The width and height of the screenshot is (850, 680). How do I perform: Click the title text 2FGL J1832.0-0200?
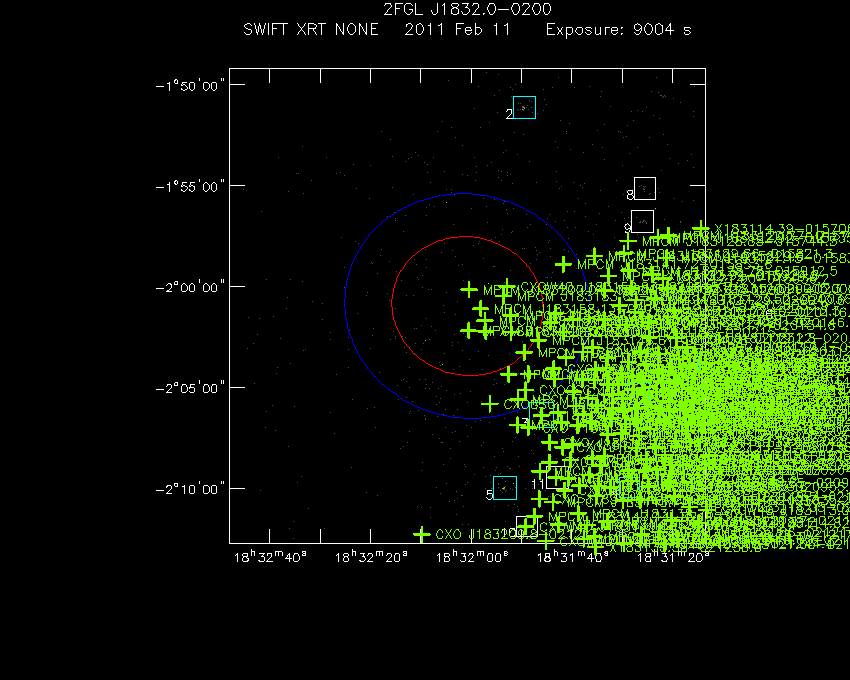click(467, 9)
